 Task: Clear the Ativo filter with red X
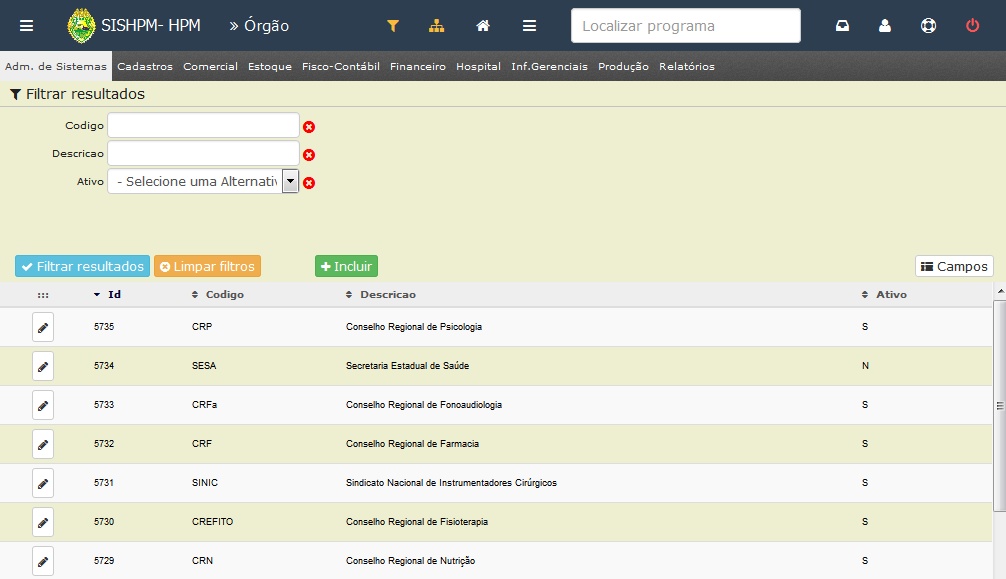(309, 183)
